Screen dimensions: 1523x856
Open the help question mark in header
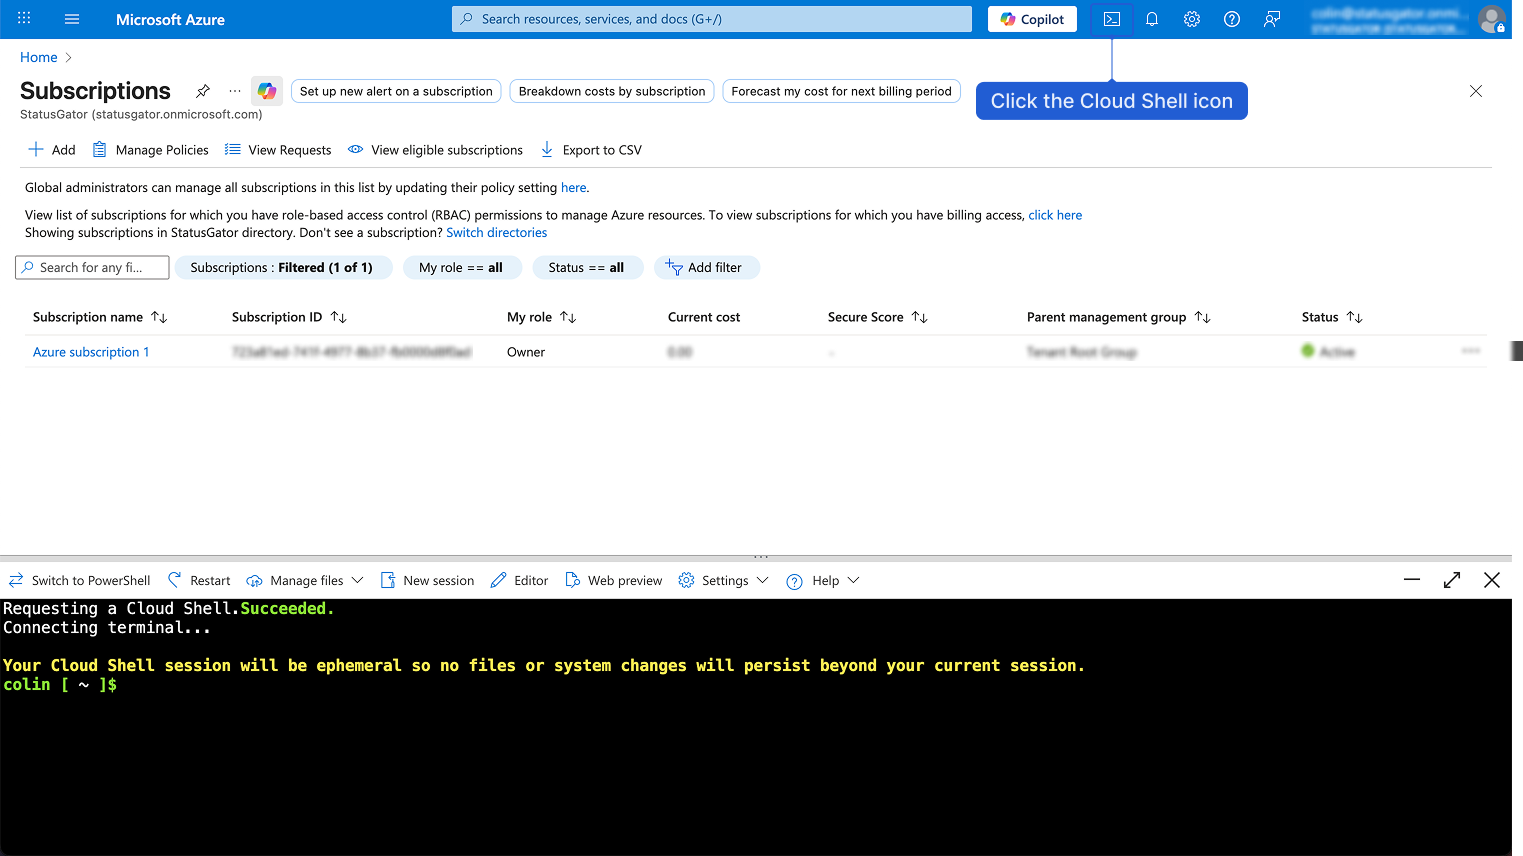(x=1232, y=19)
